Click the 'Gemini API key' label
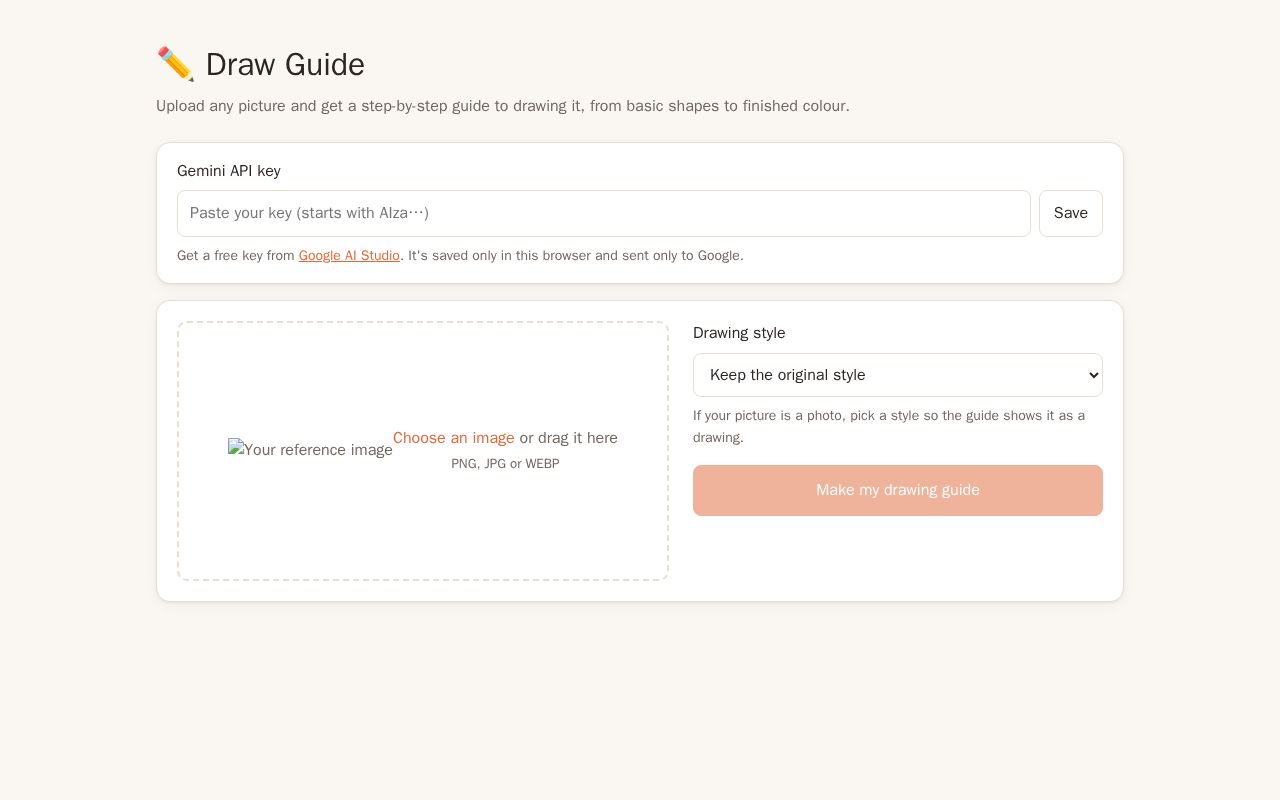Screen dimensions: 1280x800 [229, 171]
